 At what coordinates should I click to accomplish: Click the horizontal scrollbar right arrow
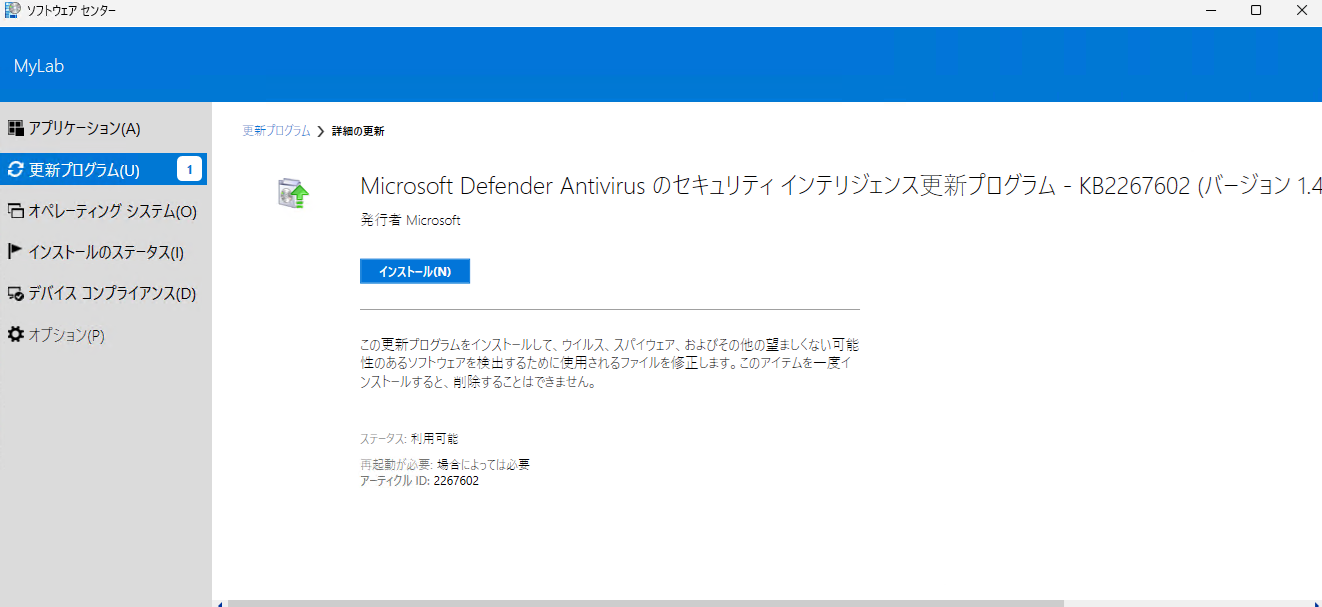pyautogui.click(x=1315, y=603)
